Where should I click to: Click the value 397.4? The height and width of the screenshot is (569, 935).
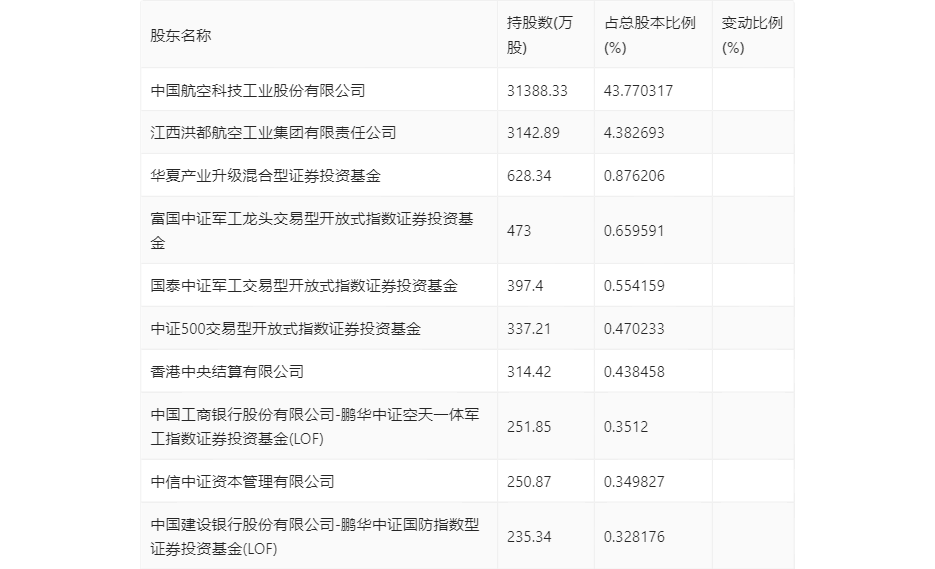coord(525,286)
